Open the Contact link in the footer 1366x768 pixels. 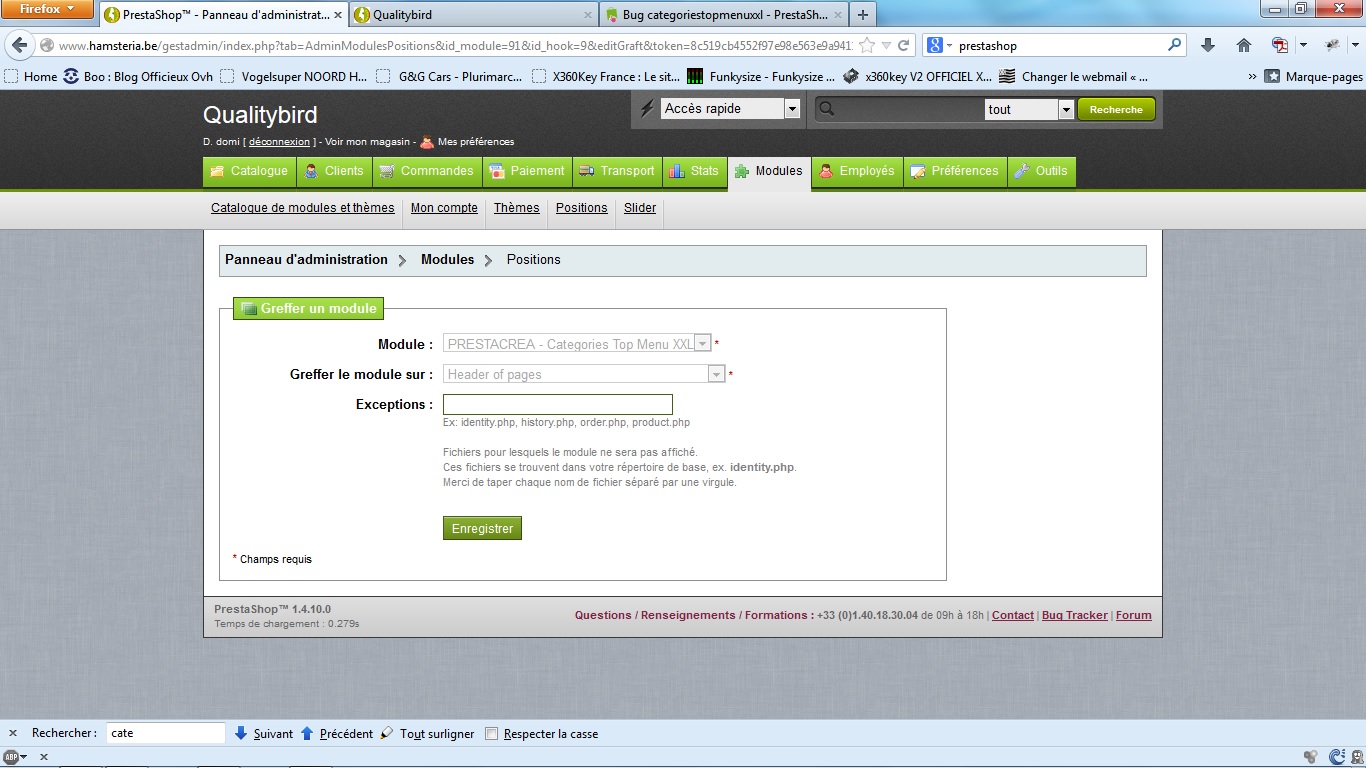[1013, 615]
